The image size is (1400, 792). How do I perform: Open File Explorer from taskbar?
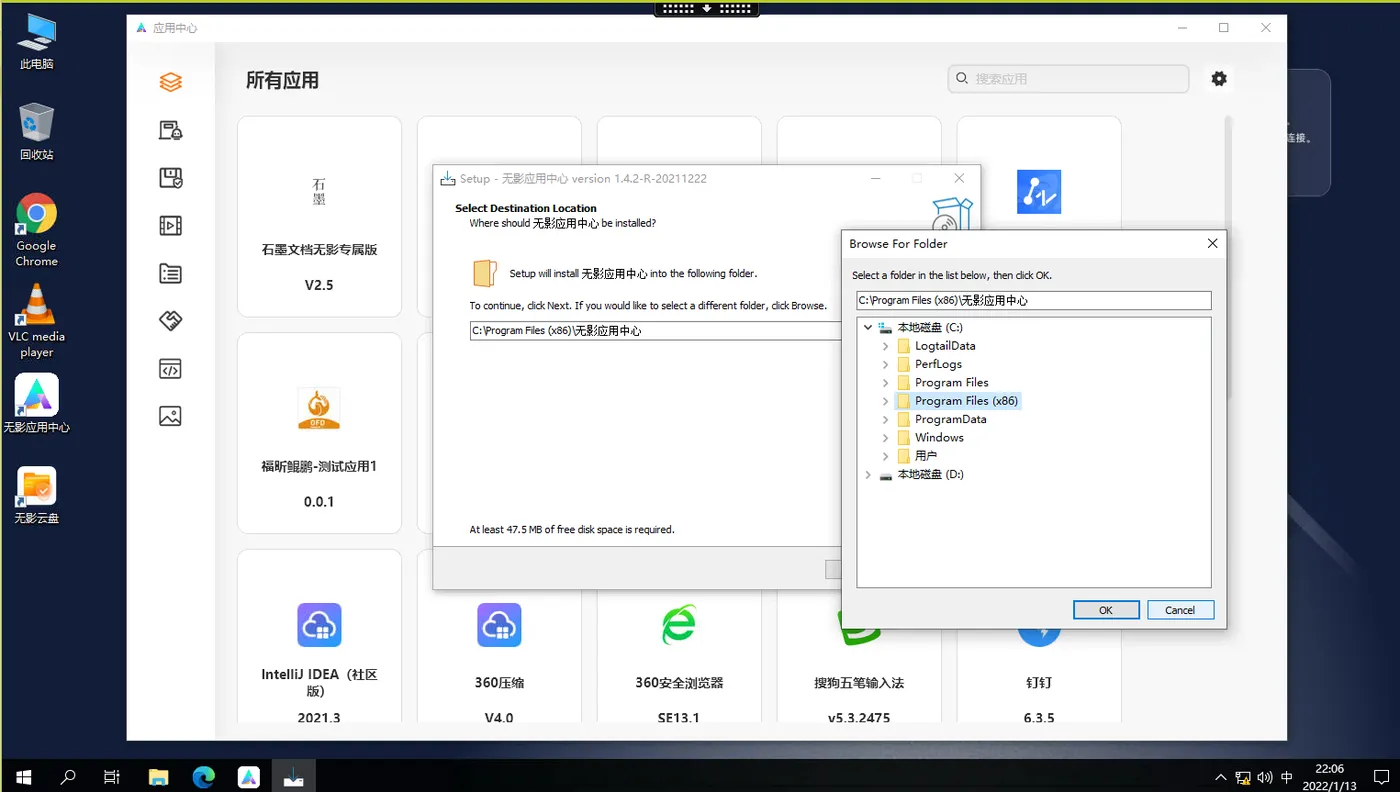pos(158,776)
